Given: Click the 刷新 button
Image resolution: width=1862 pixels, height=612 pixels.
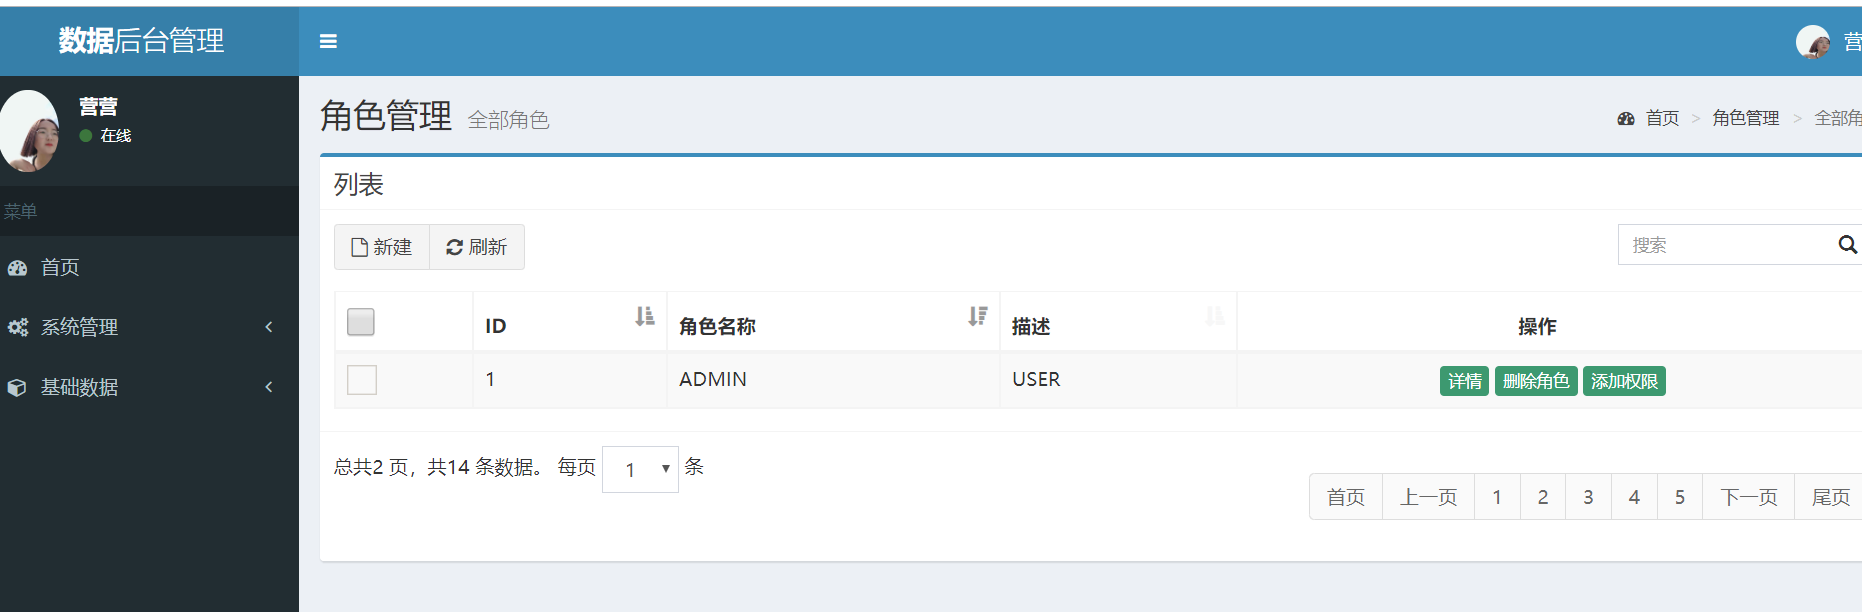Looking at the screenshot, I should 477,247.
